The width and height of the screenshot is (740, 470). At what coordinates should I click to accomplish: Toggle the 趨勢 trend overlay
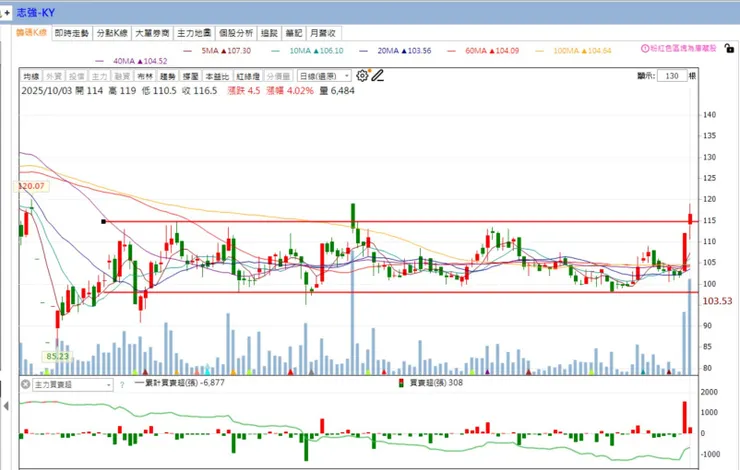point(167,76)
